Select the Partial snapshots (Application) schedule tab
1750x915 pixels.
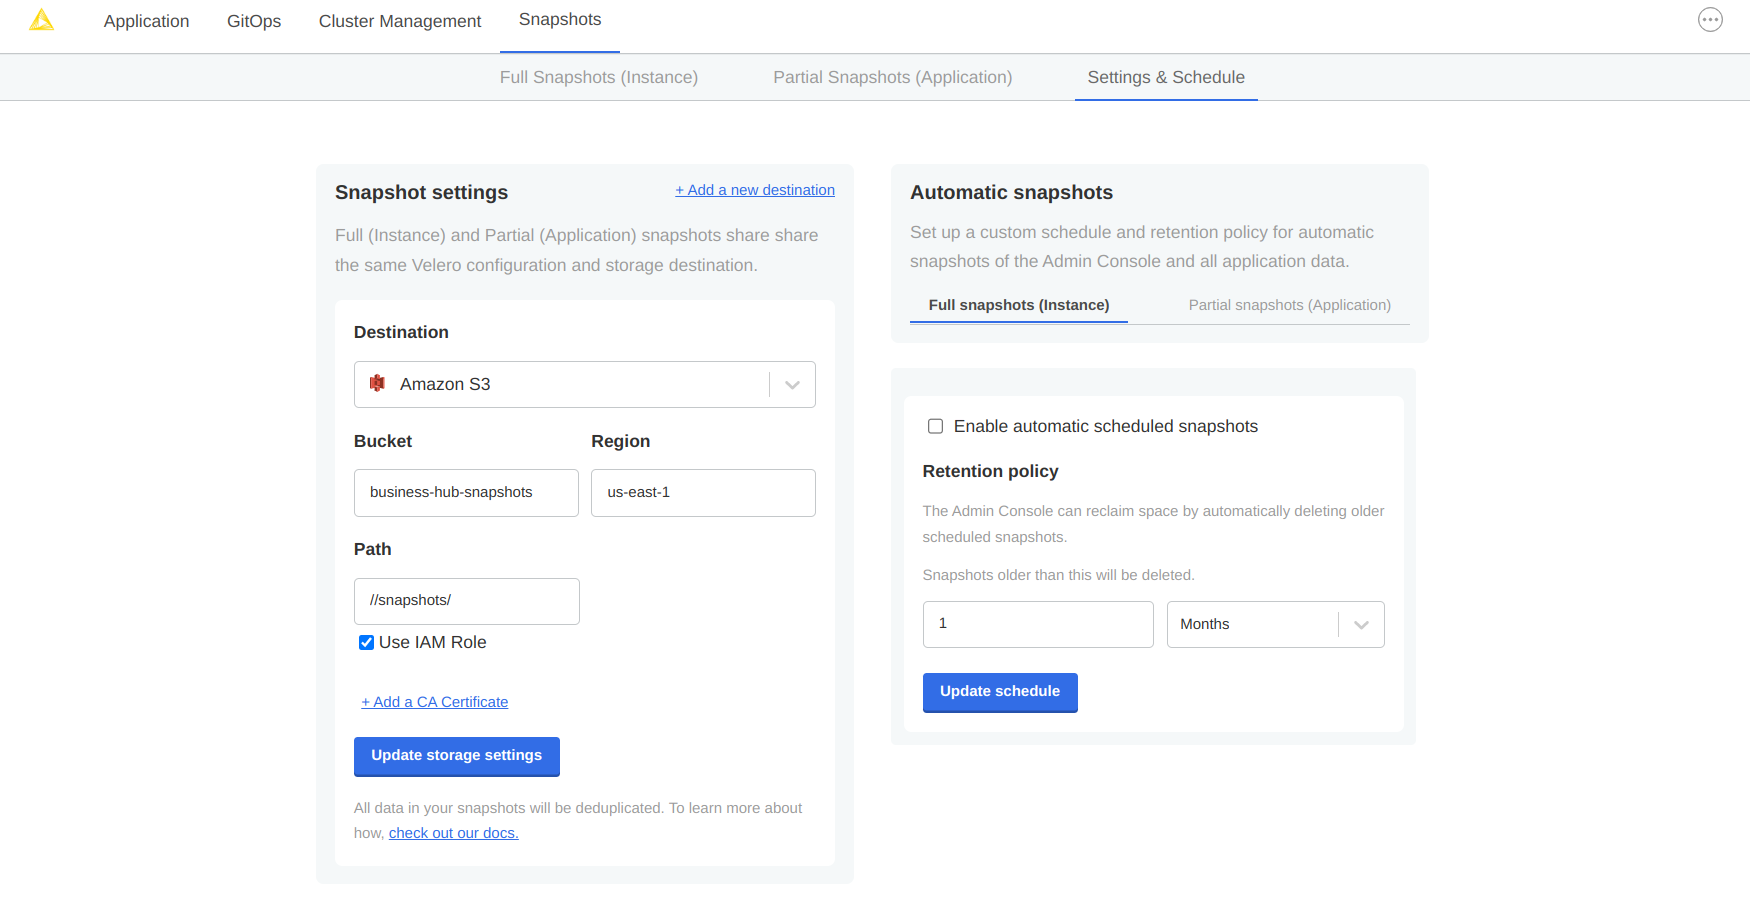(1289, 305)
